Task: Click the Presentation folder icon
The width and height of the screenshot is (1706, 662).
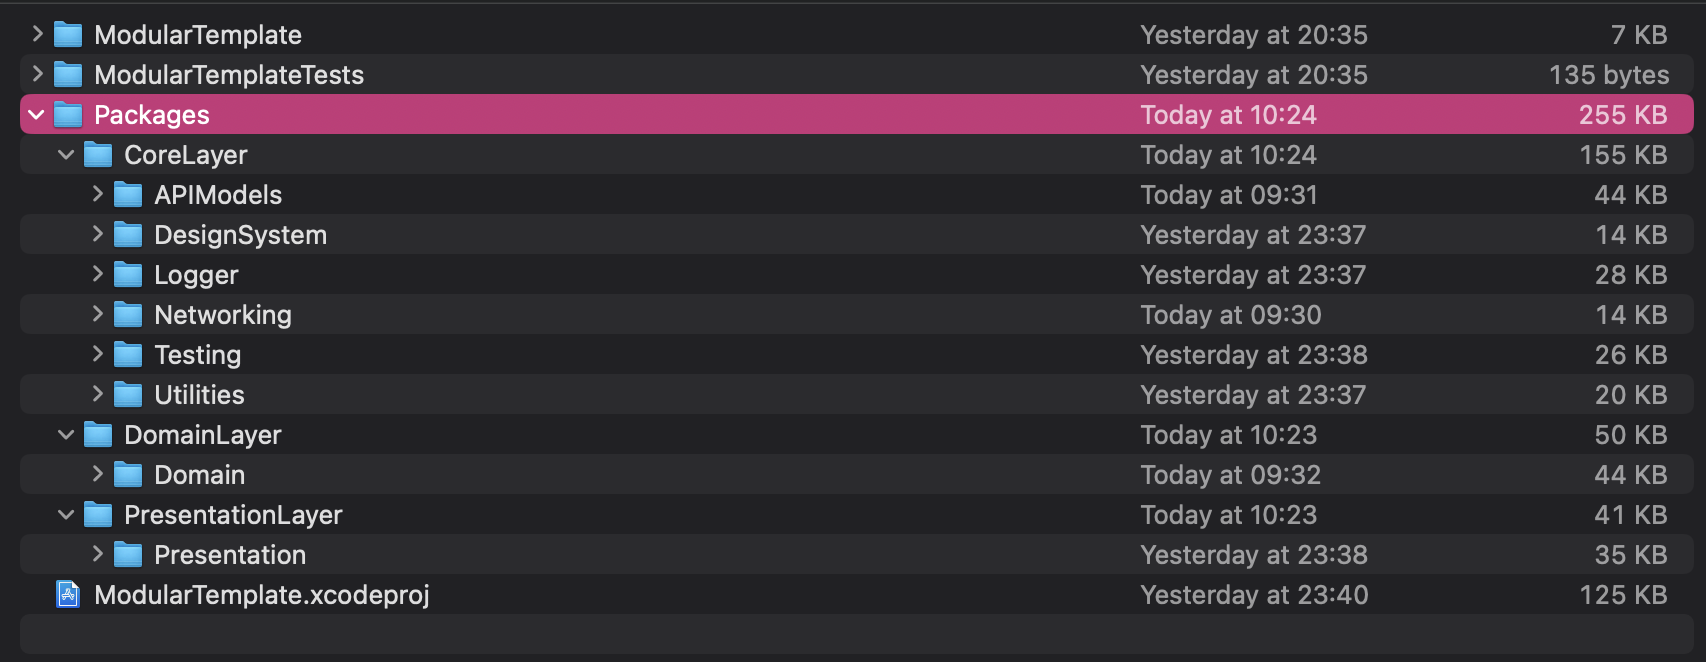Action: [x=128, y=555]
